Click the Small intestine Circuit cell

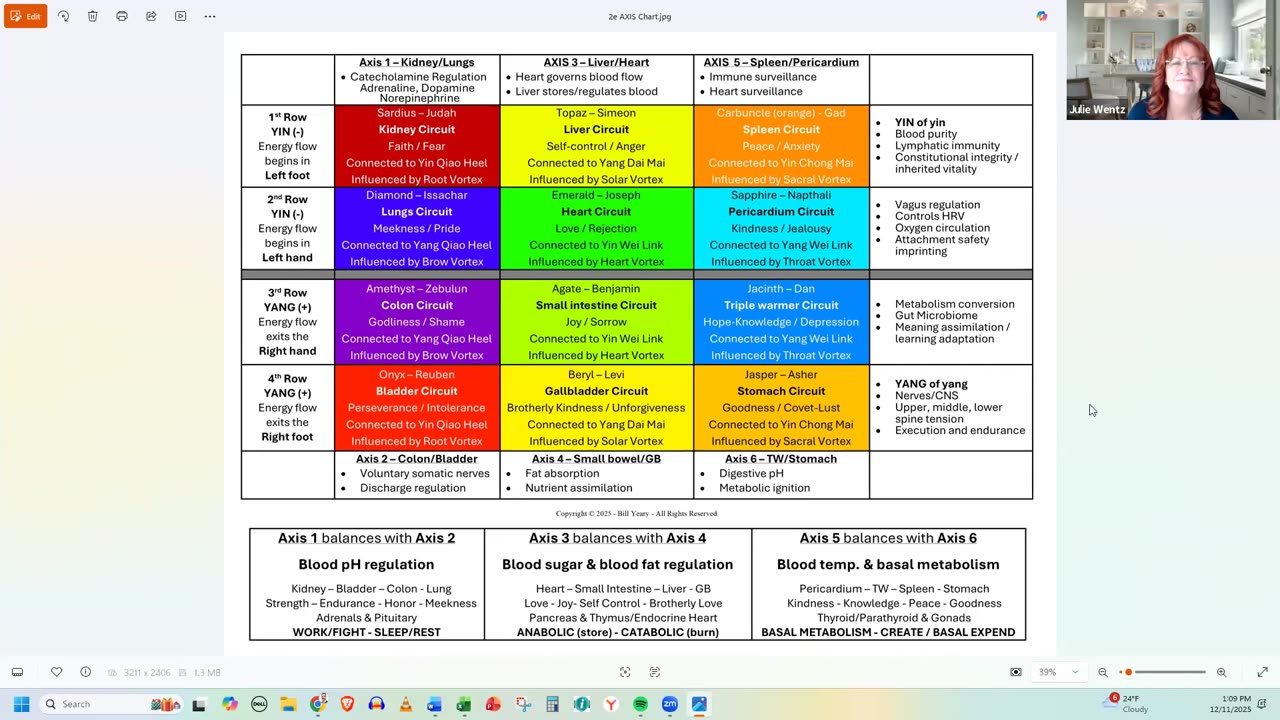tap(596, 322)
